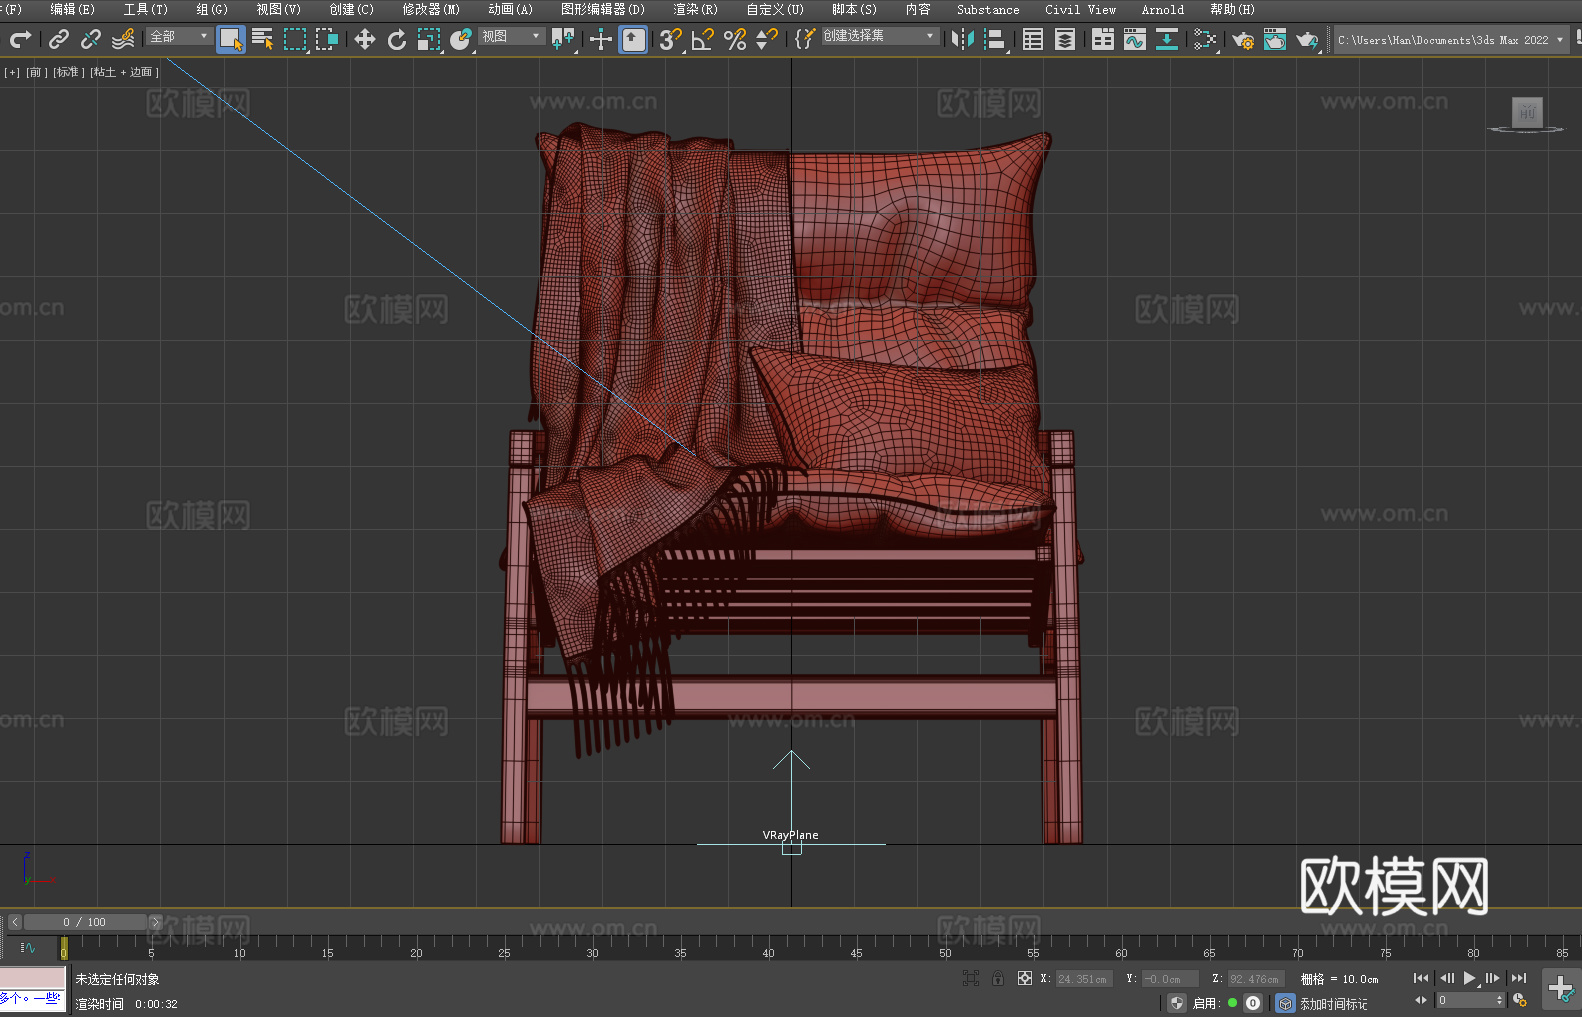
Task: Open the Rendered Frame Window icon
Action: (x=1275, y=39)
